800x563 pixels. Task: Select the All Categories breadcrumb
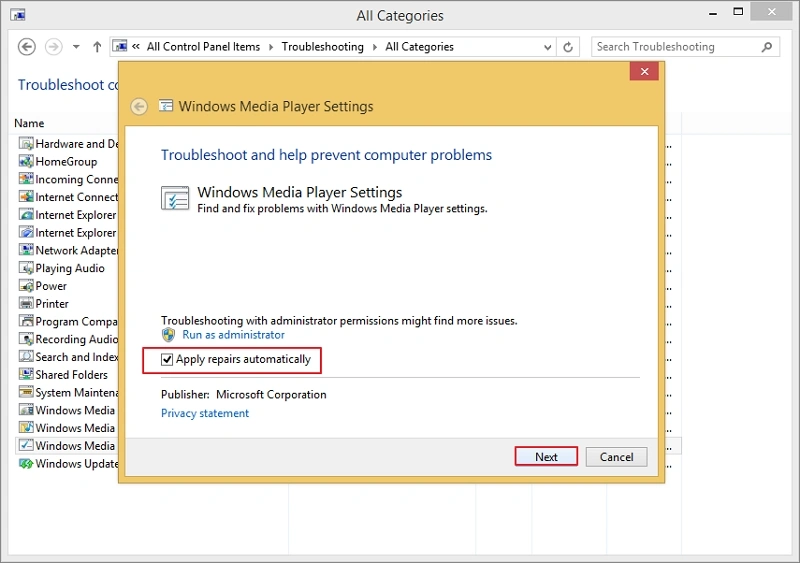pos(419,46)
